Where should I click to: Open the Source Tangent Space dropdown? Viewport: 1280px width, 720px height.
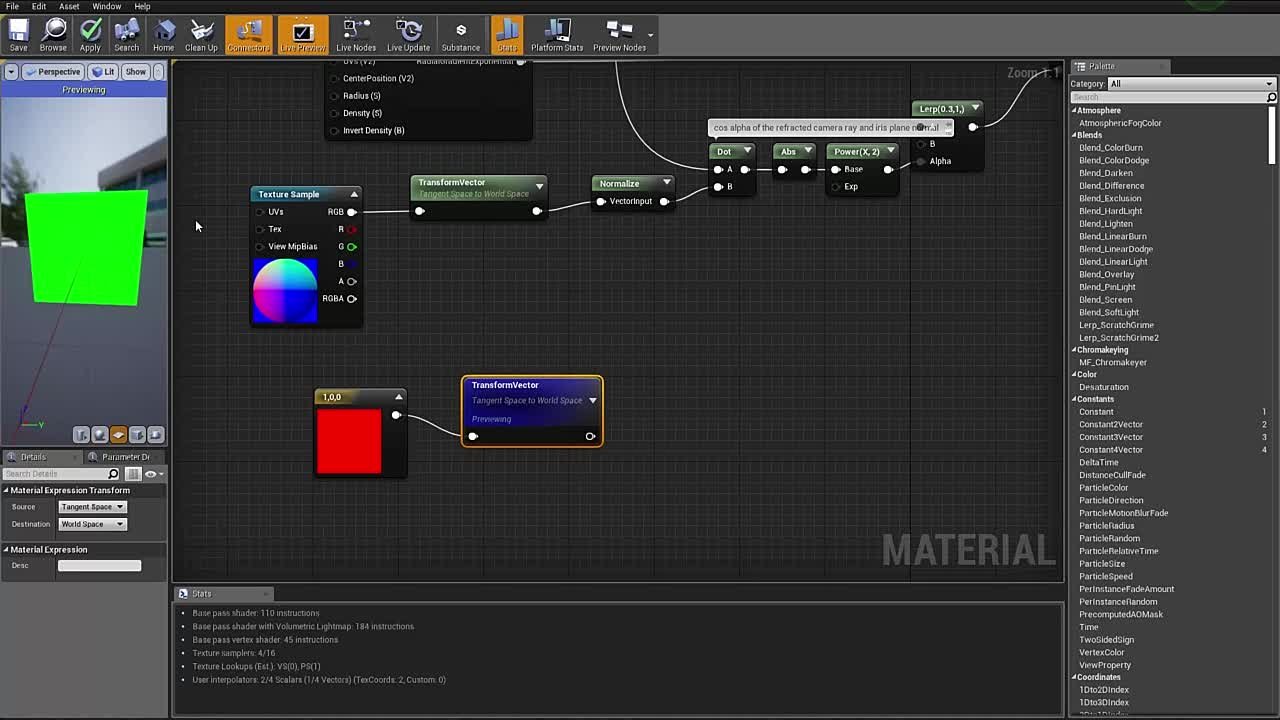[92, 507]
